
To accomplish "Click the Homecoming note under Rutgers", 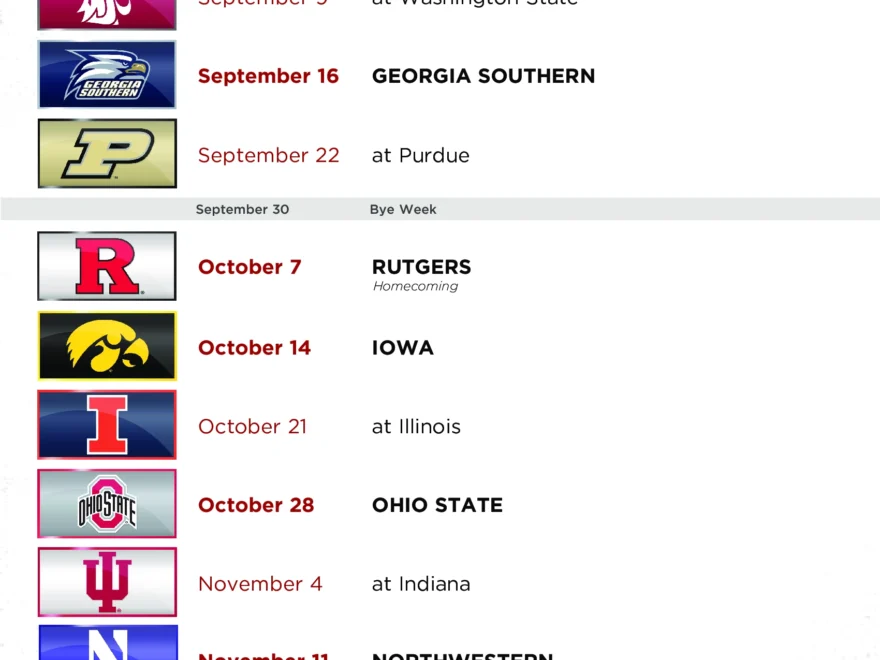I will pos(415,286).
